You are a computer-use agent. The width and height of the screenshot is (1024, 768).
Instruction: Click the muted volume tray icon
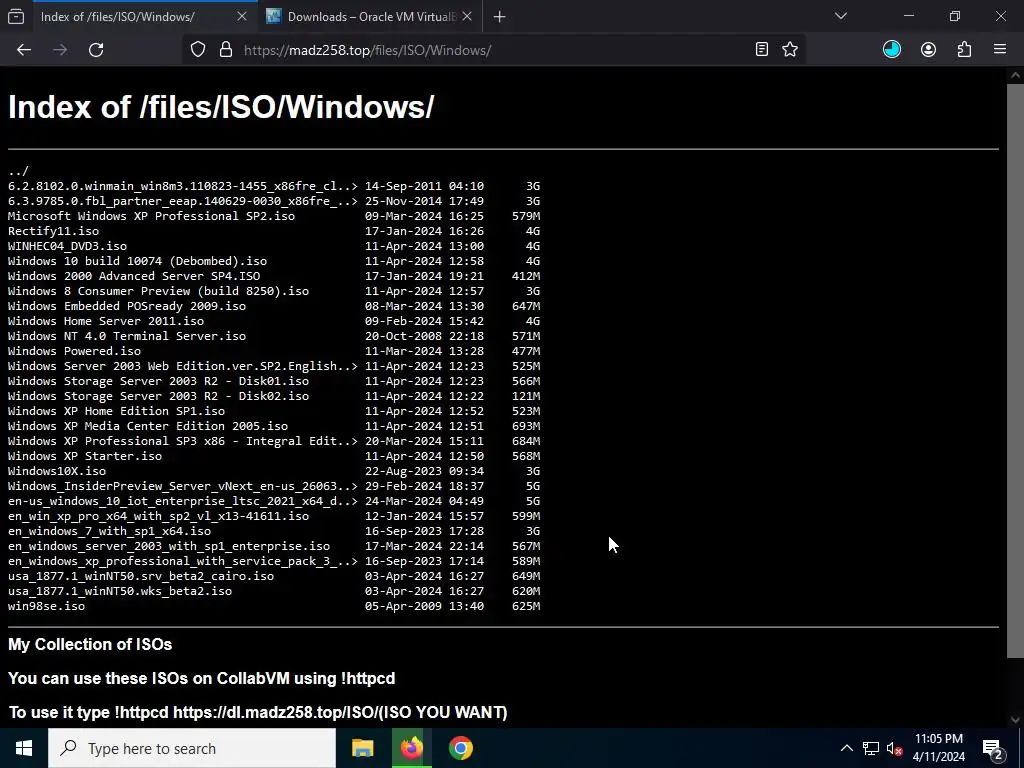895,748
